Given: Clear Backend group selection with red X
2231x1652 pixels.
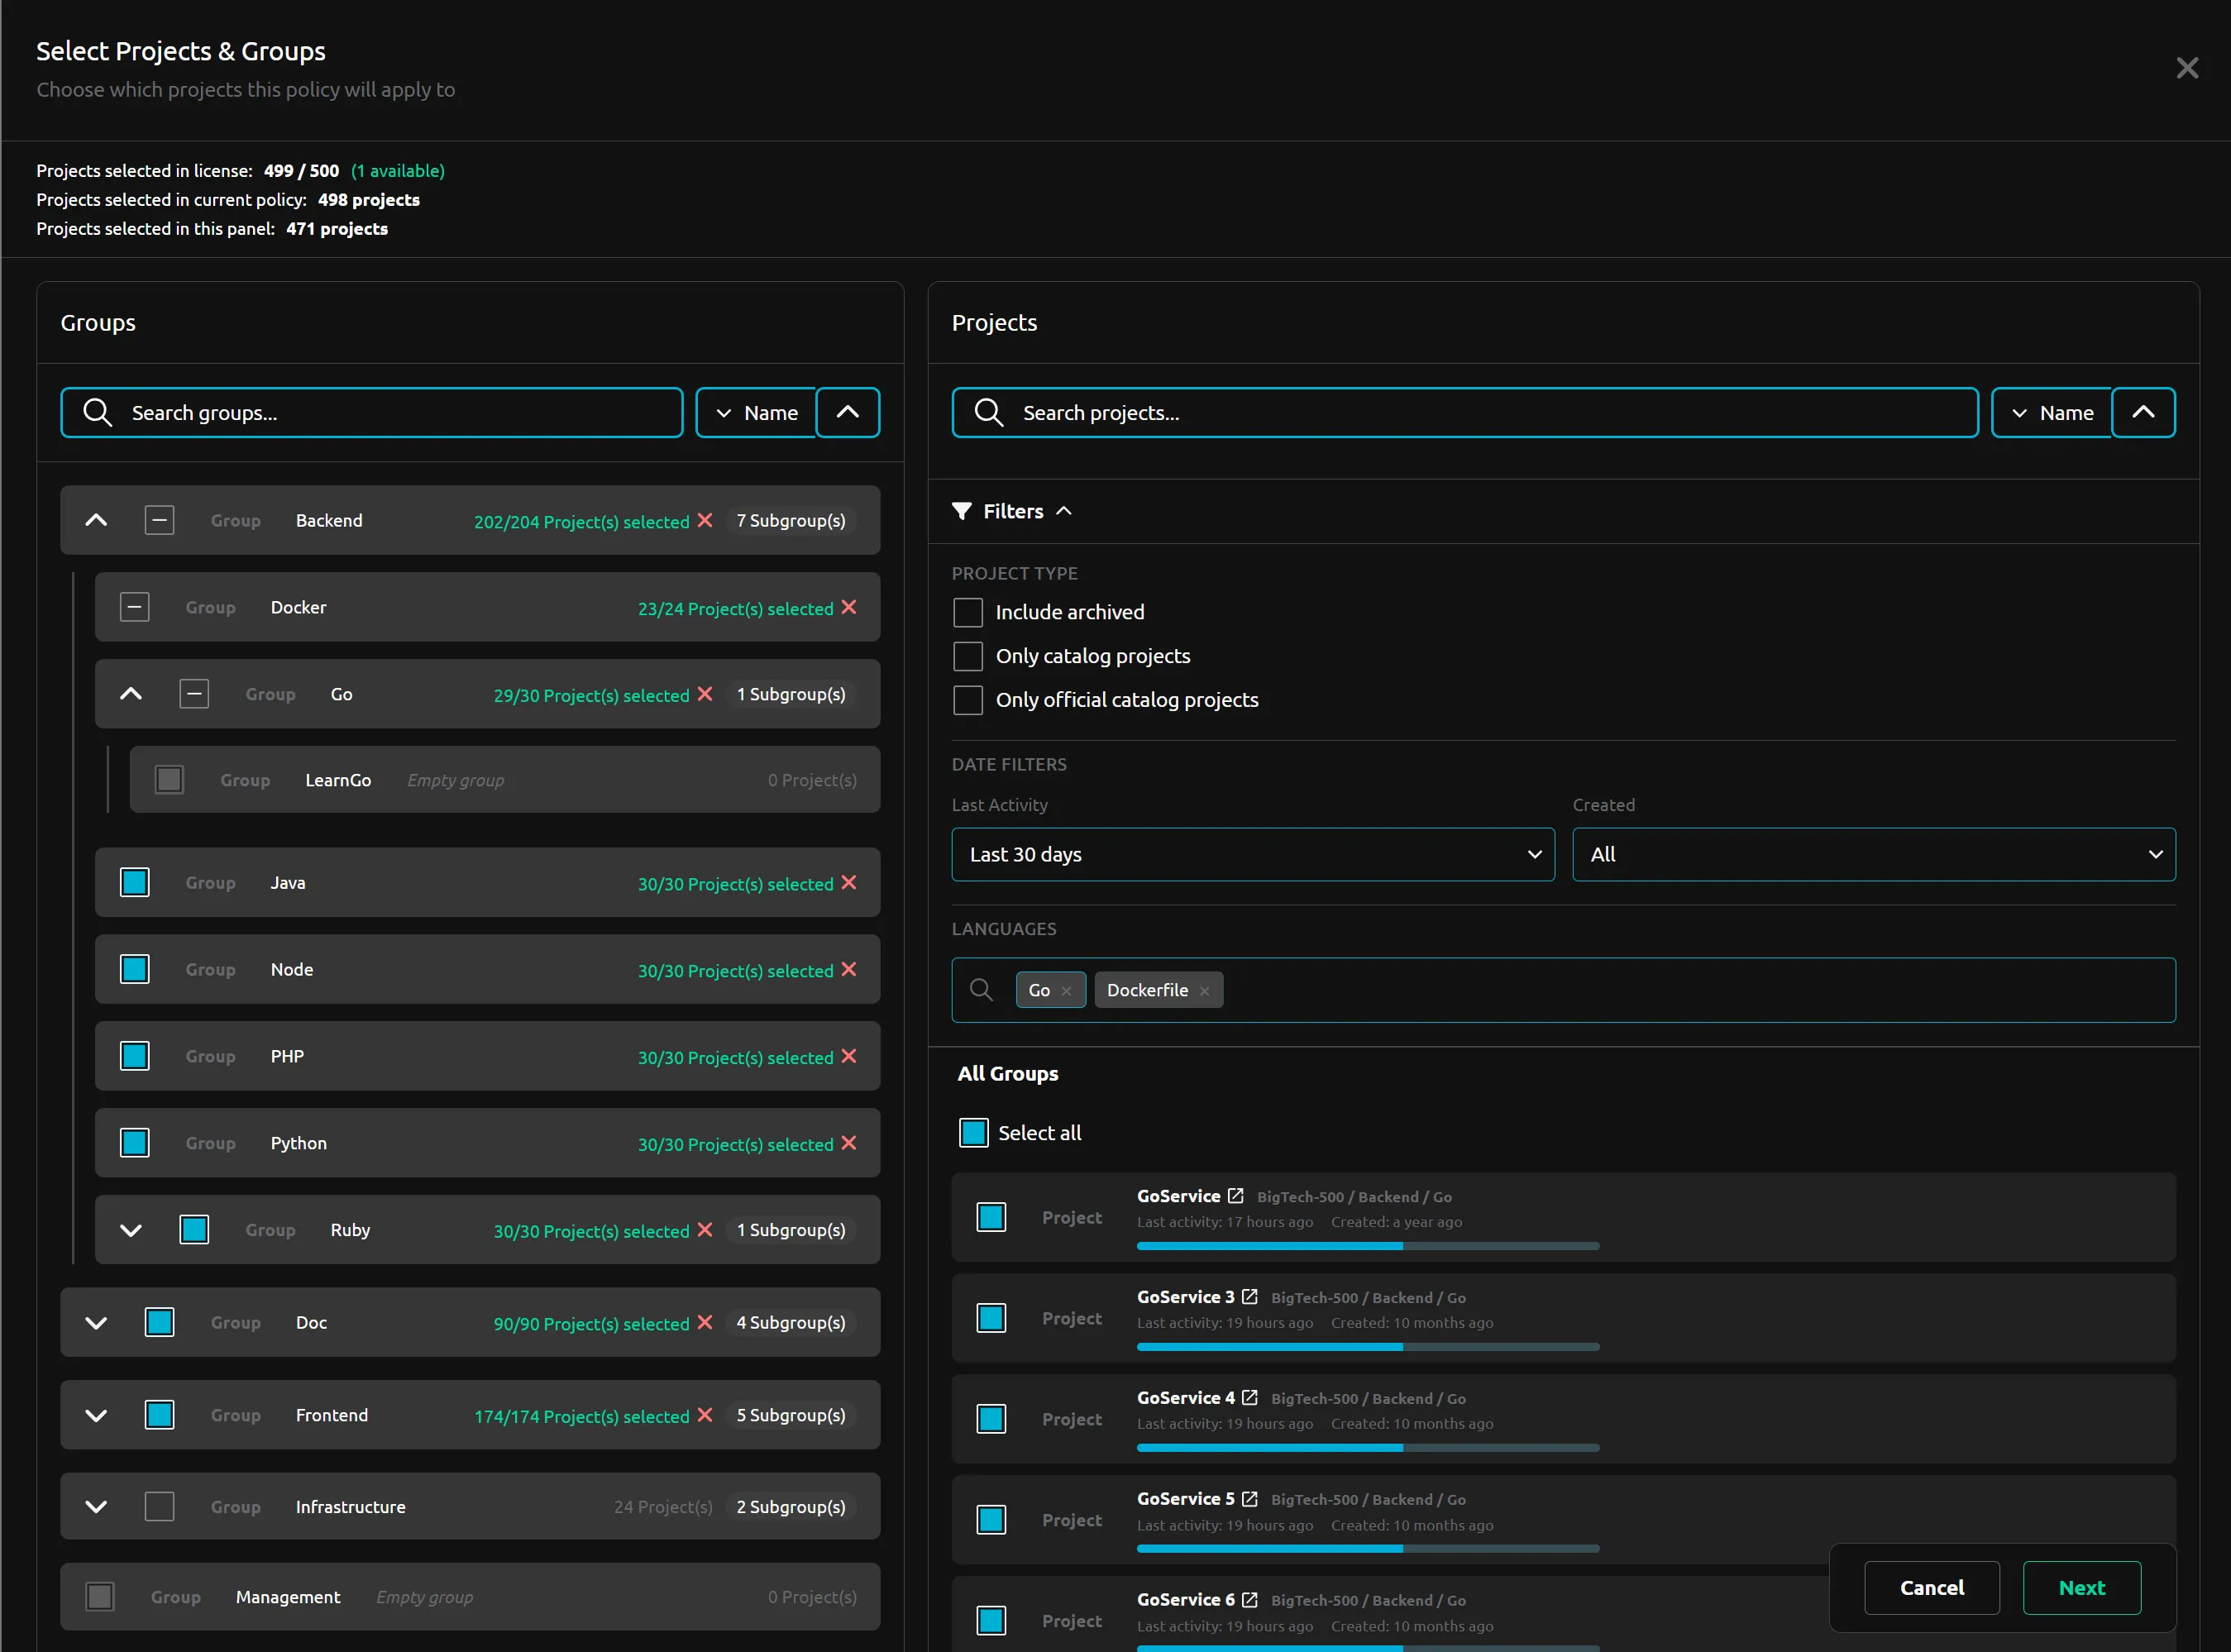Looking at the screenshot, I should coord(707,520).
